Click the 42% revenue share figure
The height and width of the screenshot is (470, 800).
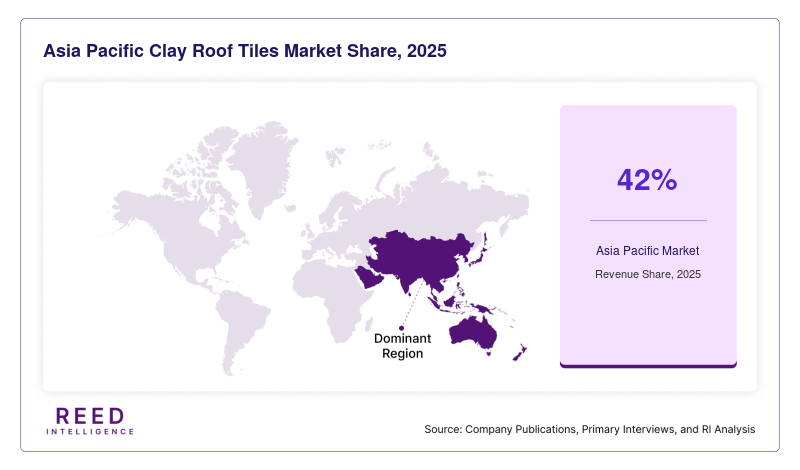pyautogui.click(x=647, y=180)
